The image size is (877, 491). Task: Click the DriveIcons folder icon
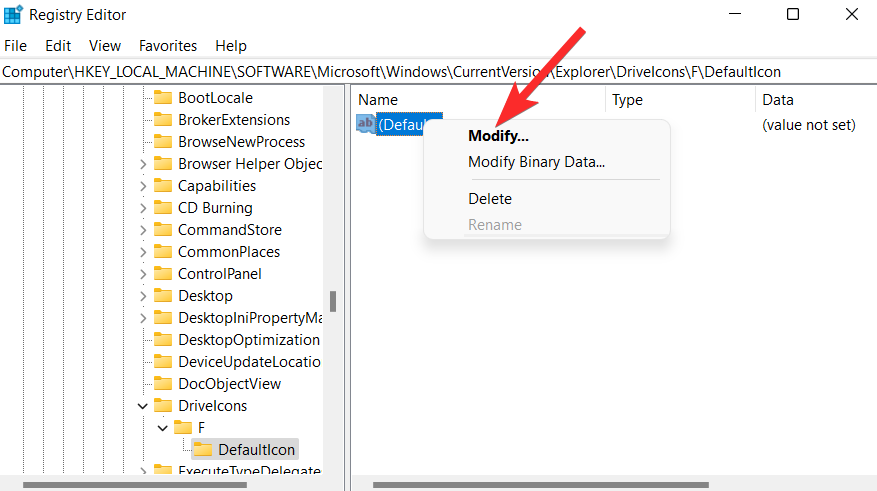(x=163, y=406)
